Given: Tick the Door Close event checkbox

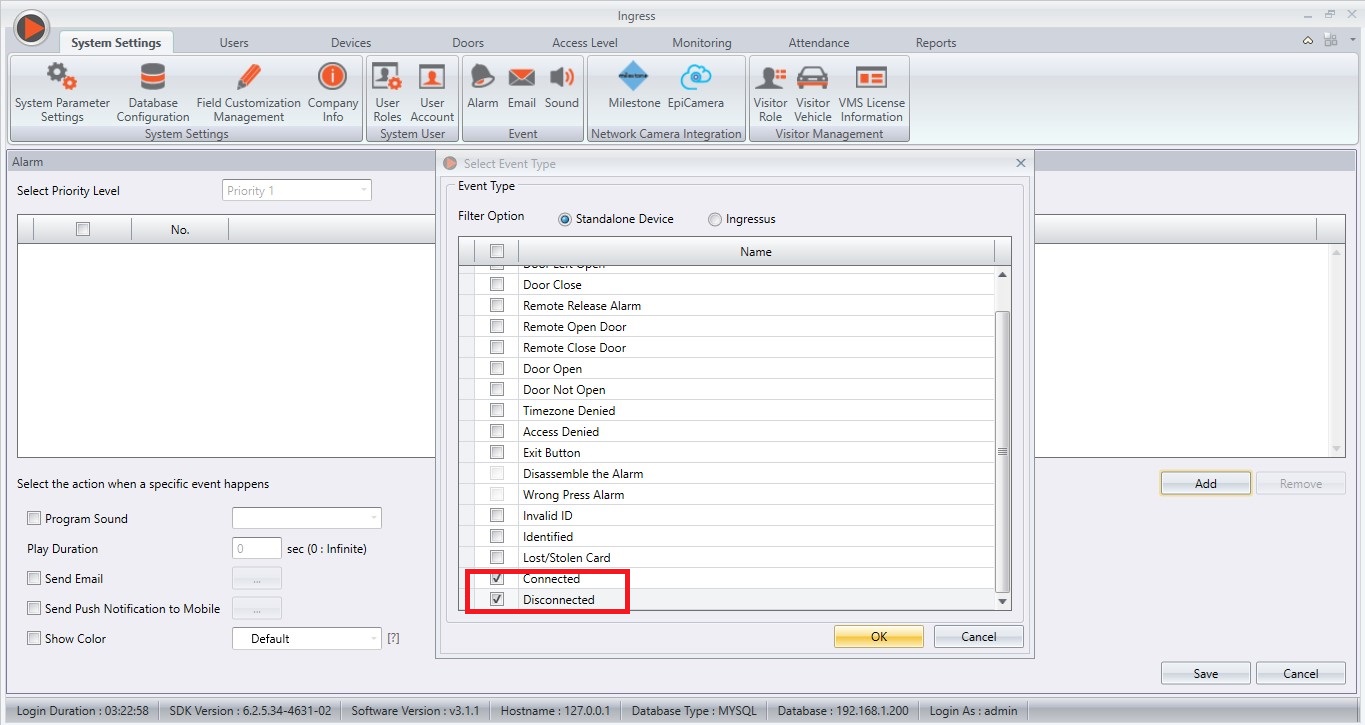Looking at the screenshot, I should coord(497,285).
